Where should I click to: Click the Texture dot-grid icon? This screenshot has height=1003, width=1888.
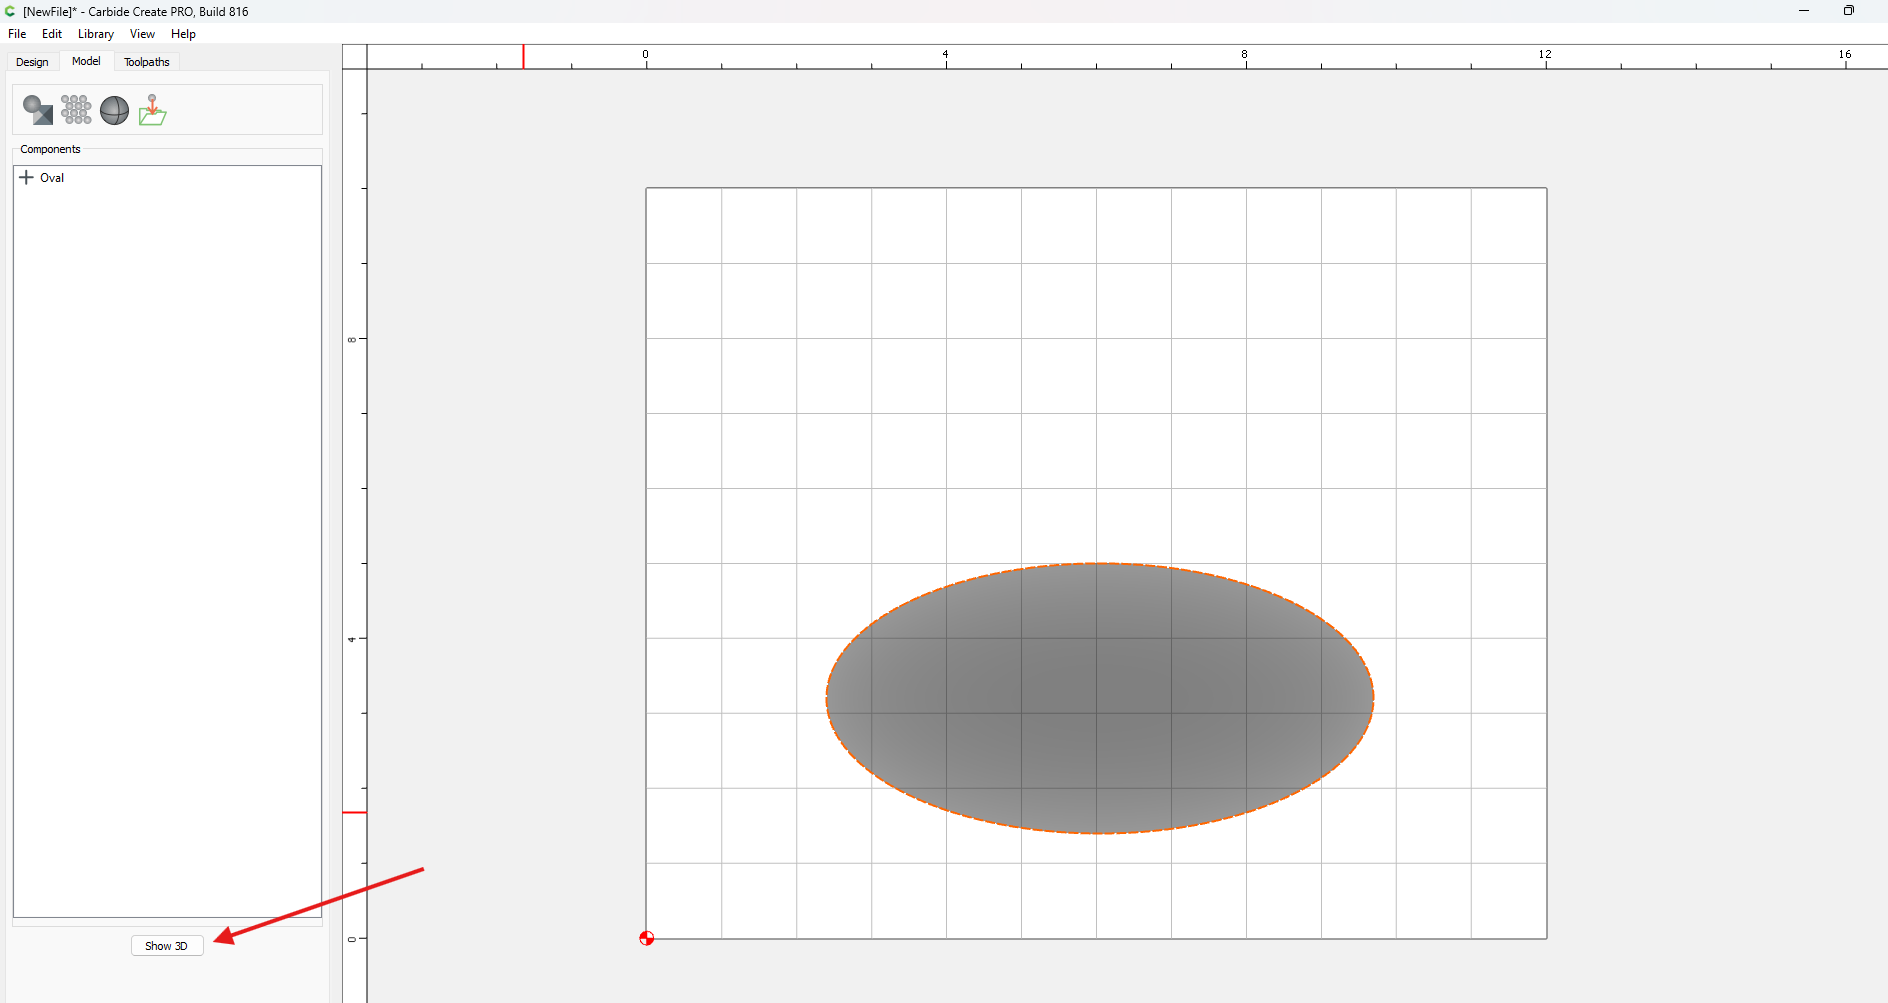76,110
